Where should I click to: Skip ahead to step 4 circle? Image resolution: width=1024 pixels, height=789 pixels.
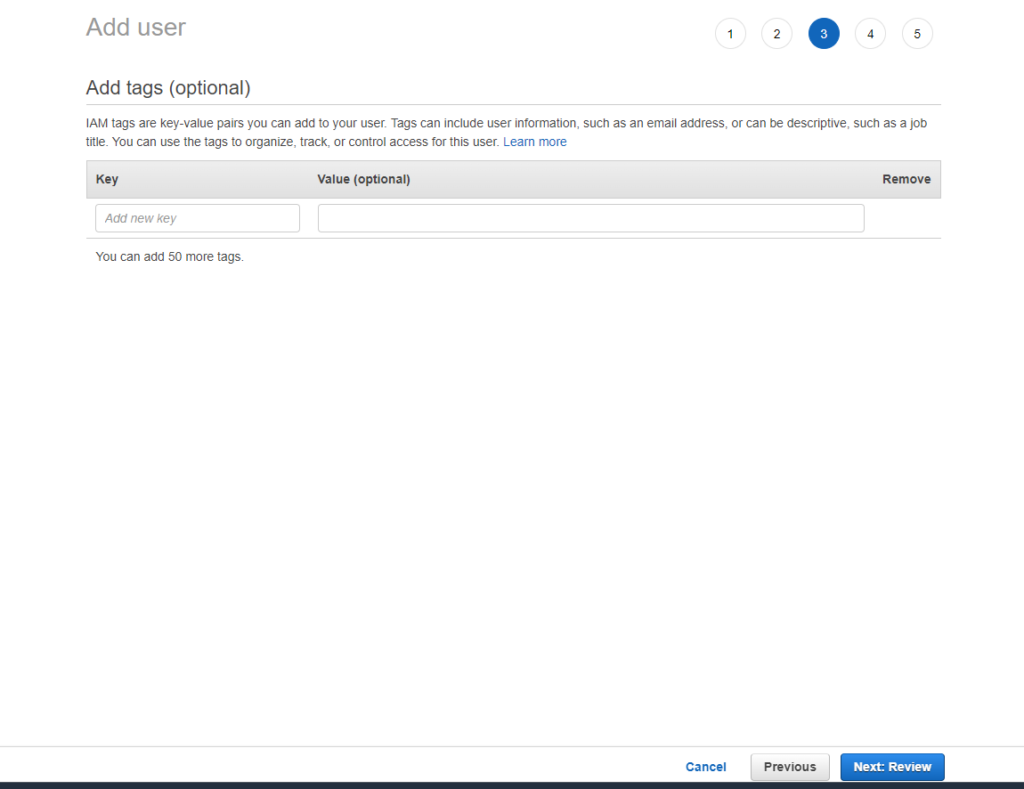click(x=870, y=34)
